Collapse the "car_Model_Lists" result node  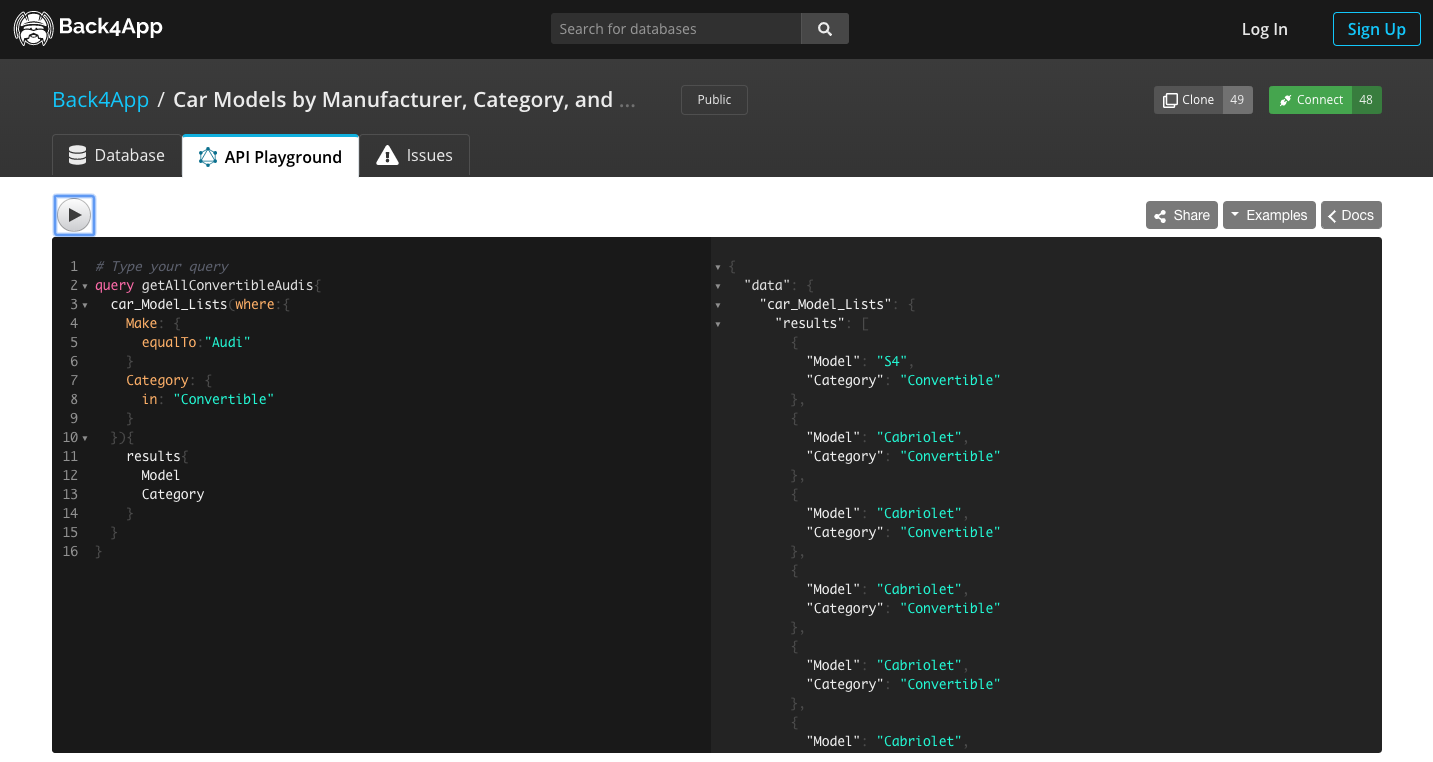[718, 305]
